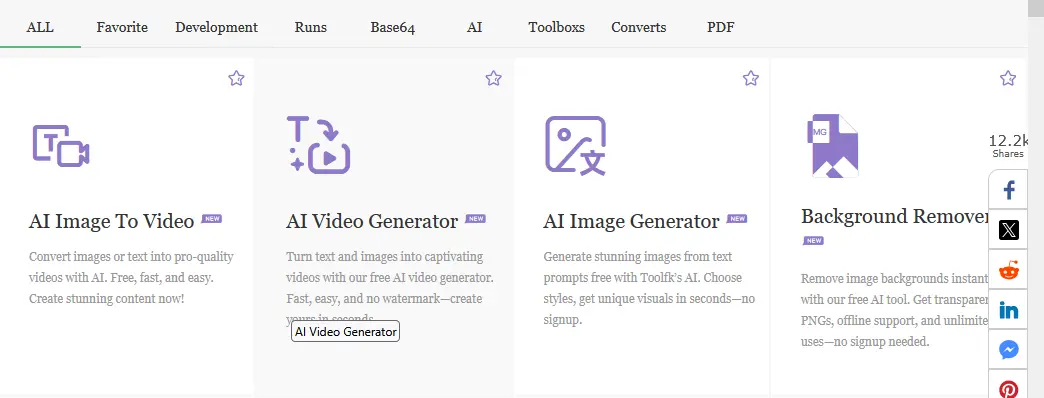
Task: Click the 'Convert images or text' description
Action: tap(131, 278)
